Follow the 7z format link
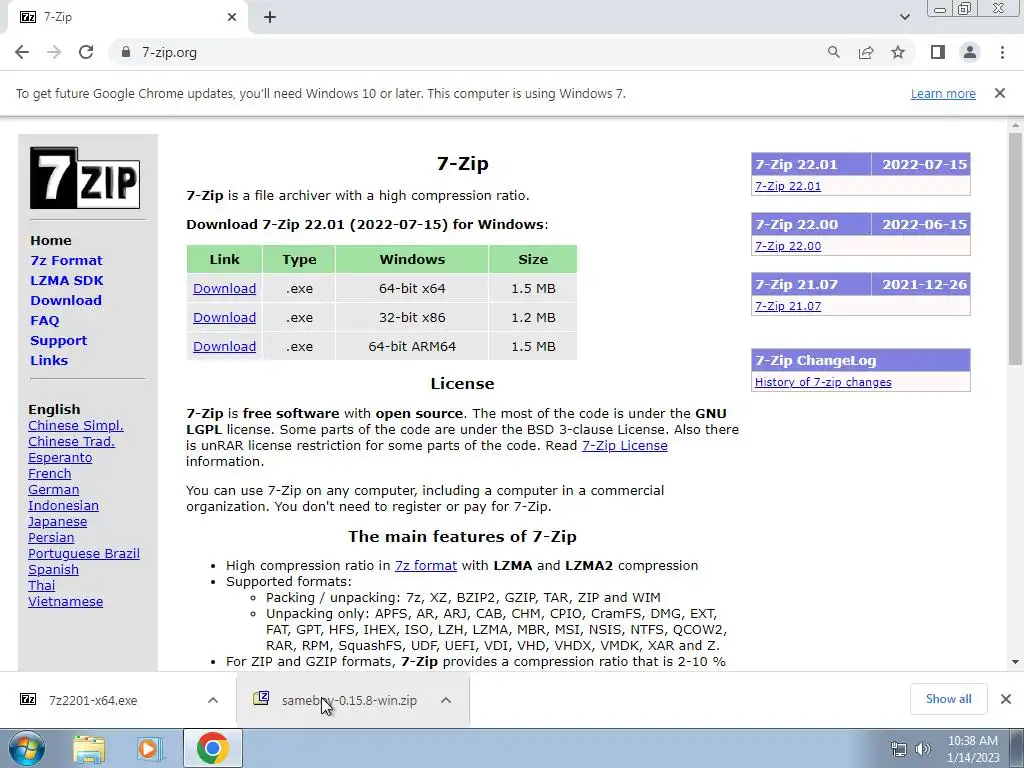 pos(426,566)
